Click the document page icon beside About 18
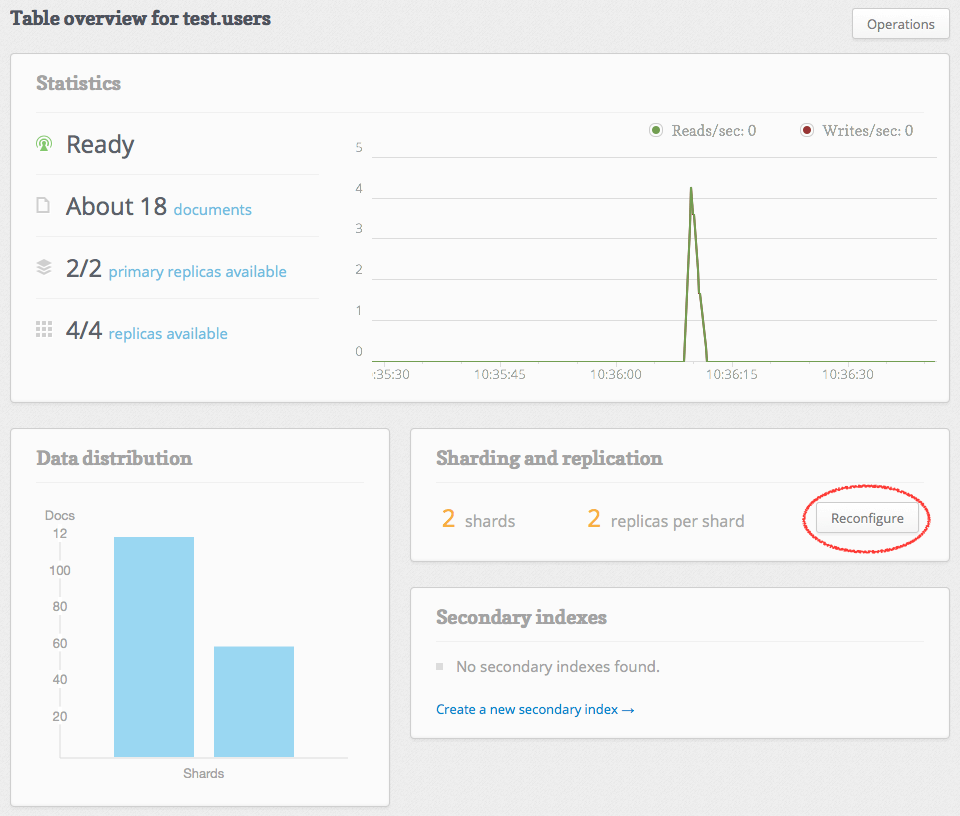 point(43,206)
